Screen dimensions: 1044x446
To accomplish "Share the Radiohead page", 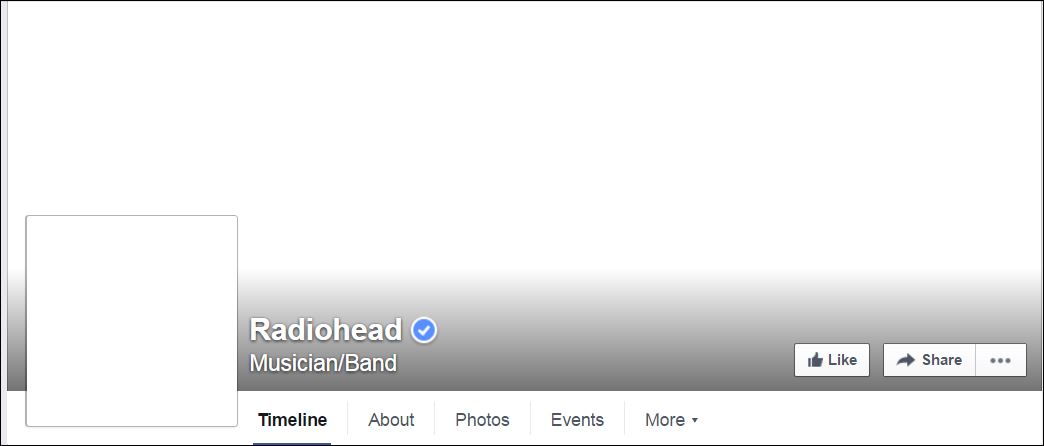I will click(x=929, y=360).
